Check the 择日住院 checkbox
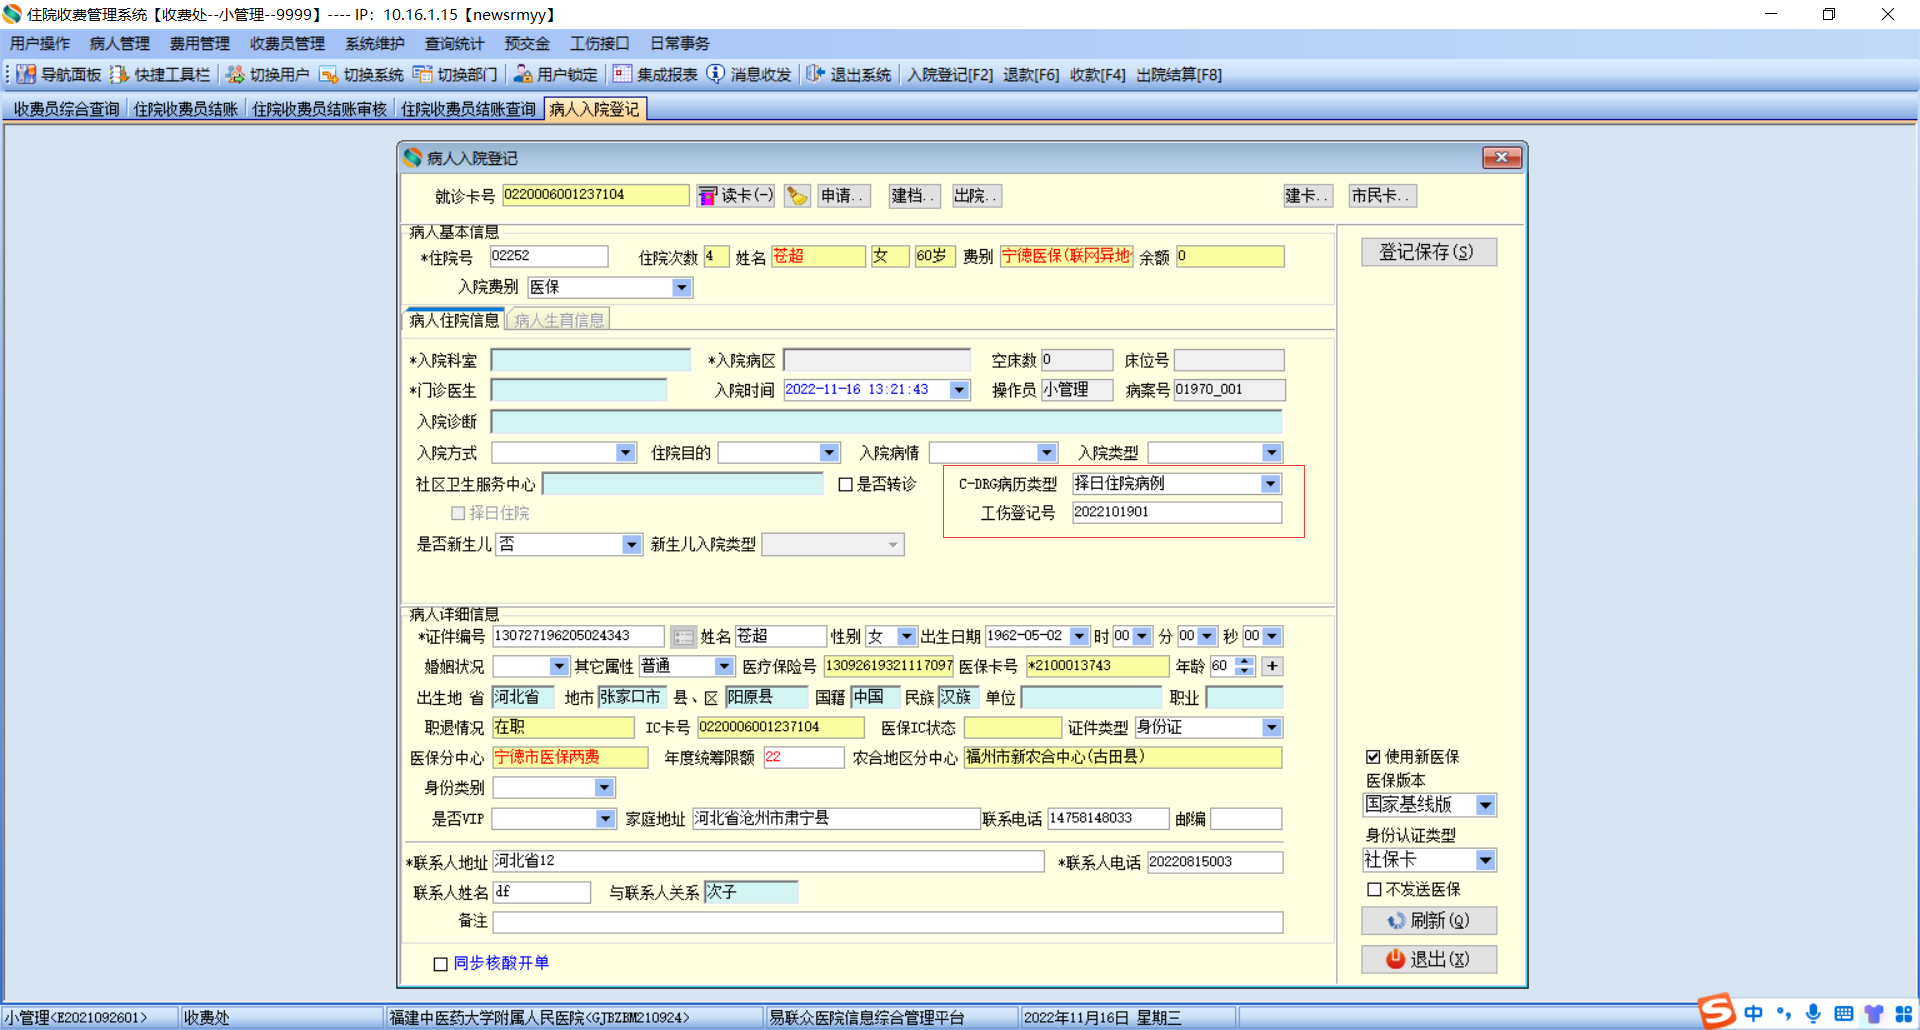The height and width of the screenshot is (1030, 1920). click(x=458, y=513)
